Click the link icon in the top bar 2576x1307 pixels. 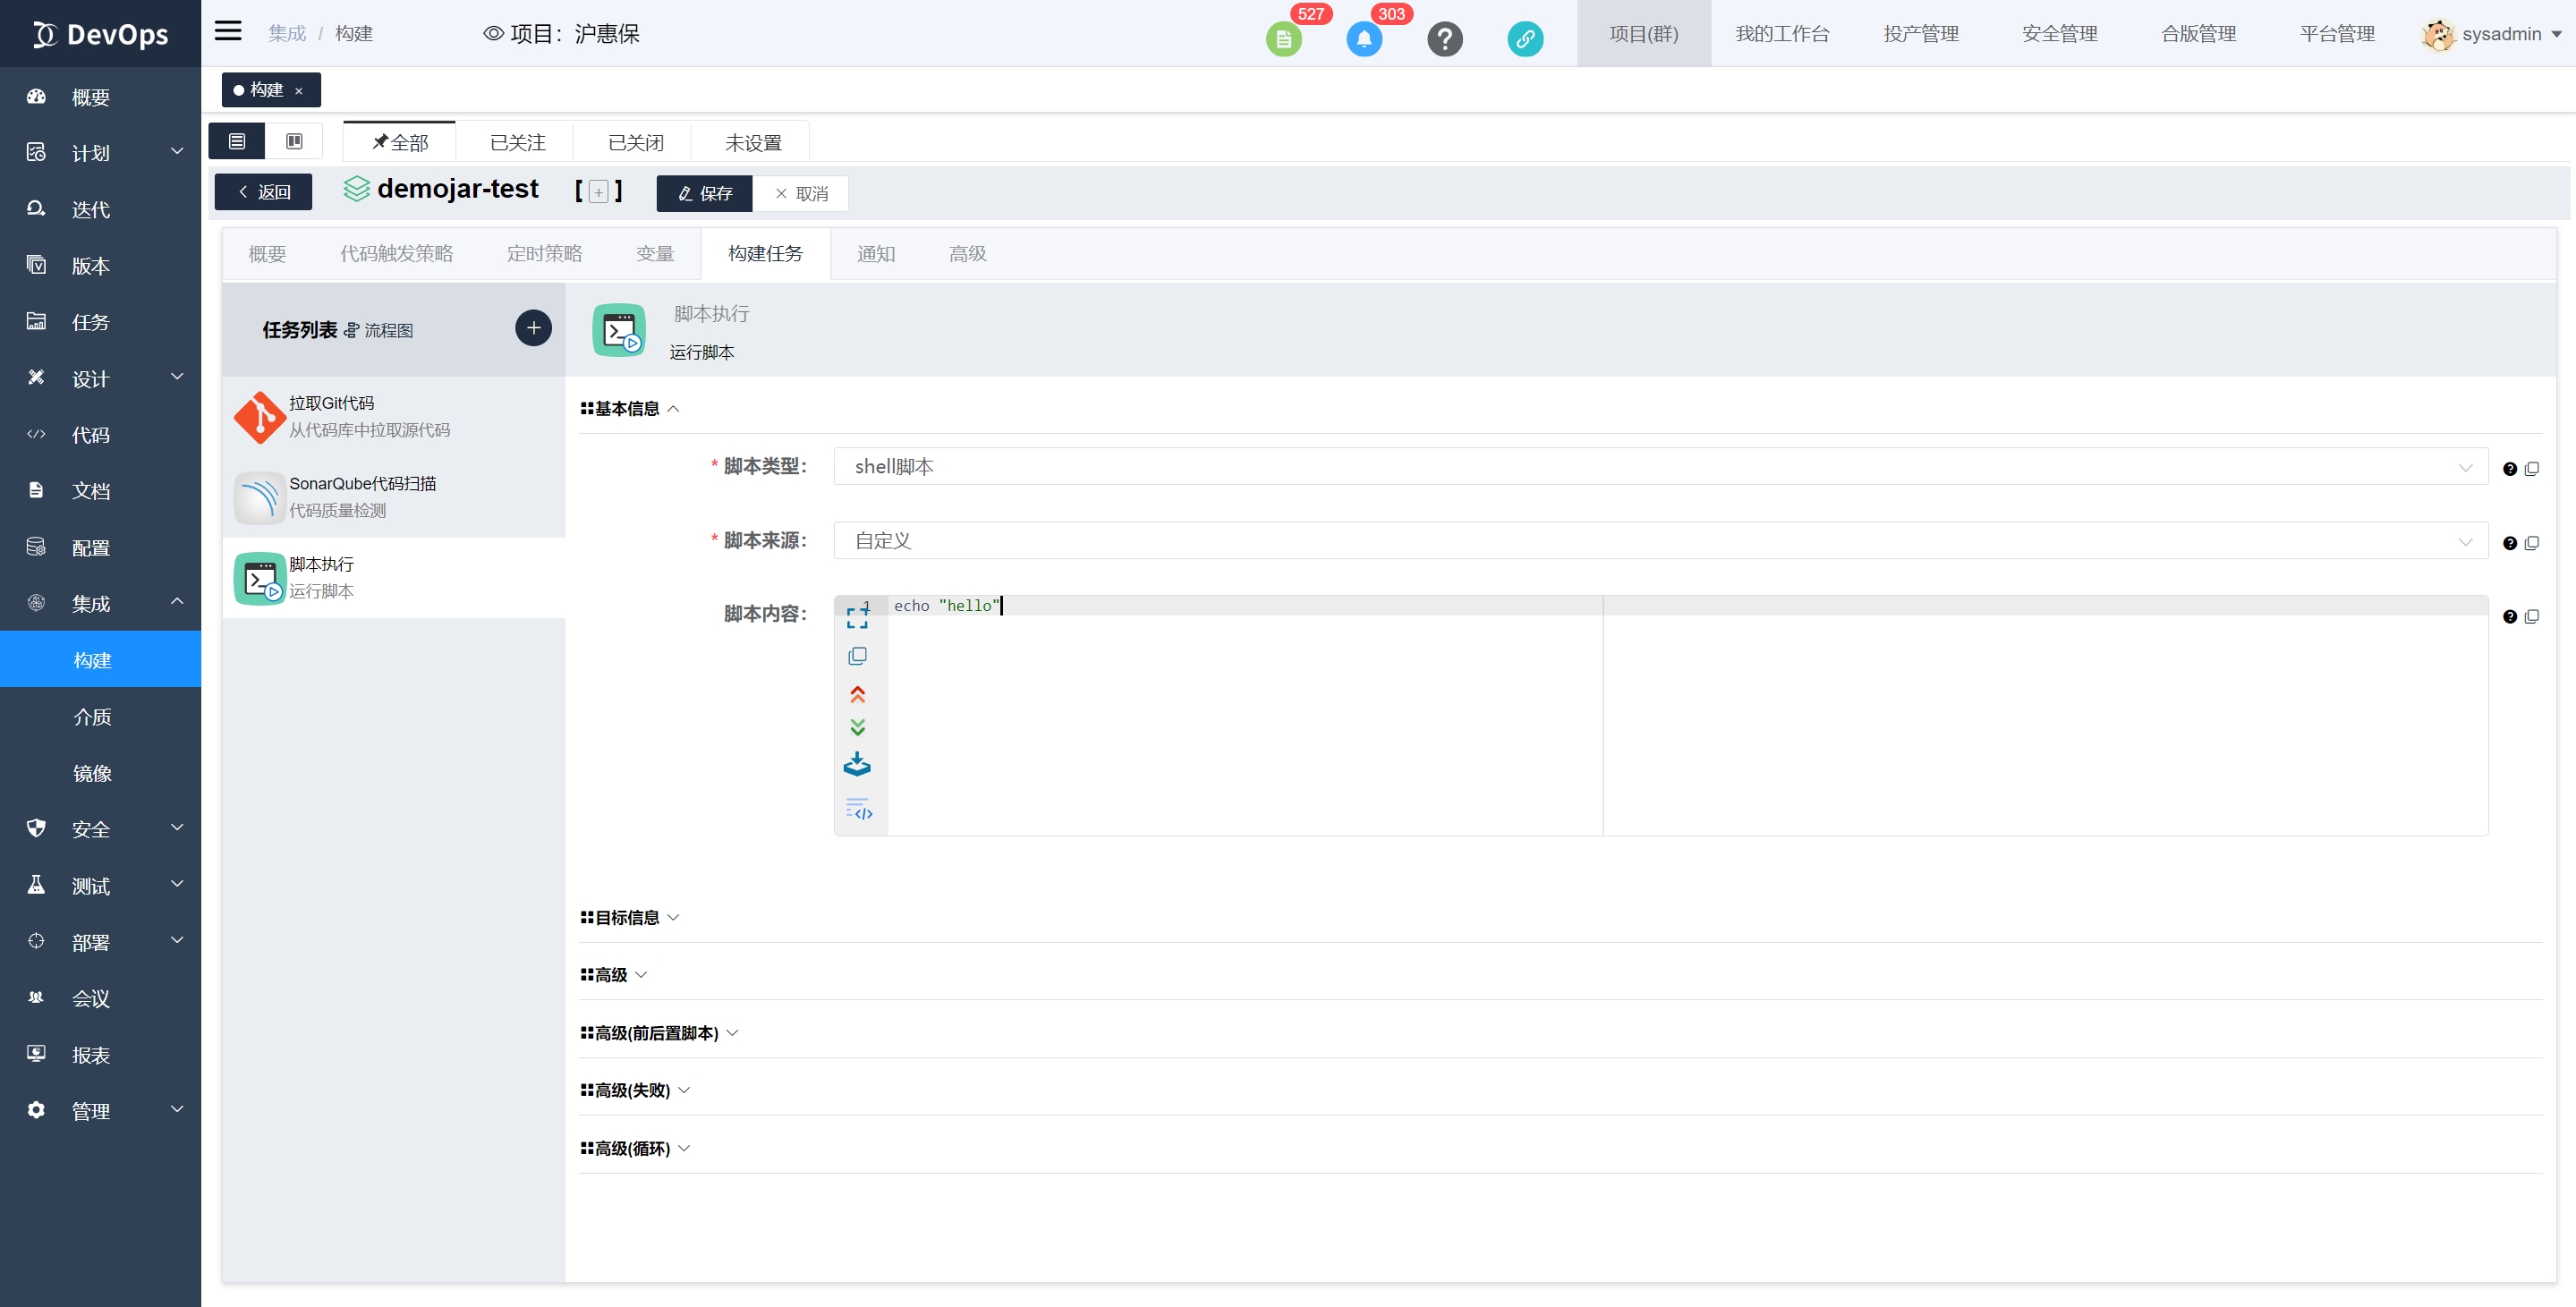tap(1525, 39)
